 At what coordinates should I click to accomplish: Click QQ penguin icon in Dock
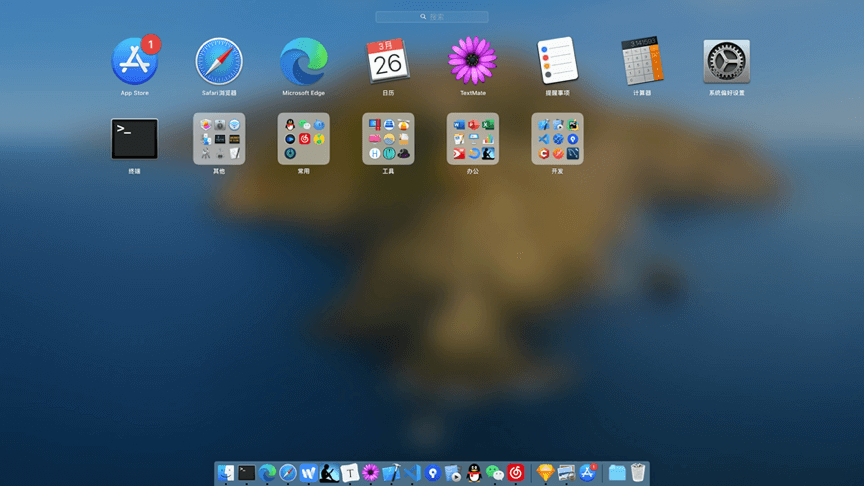pyautogui.click(x=474, y=473)
